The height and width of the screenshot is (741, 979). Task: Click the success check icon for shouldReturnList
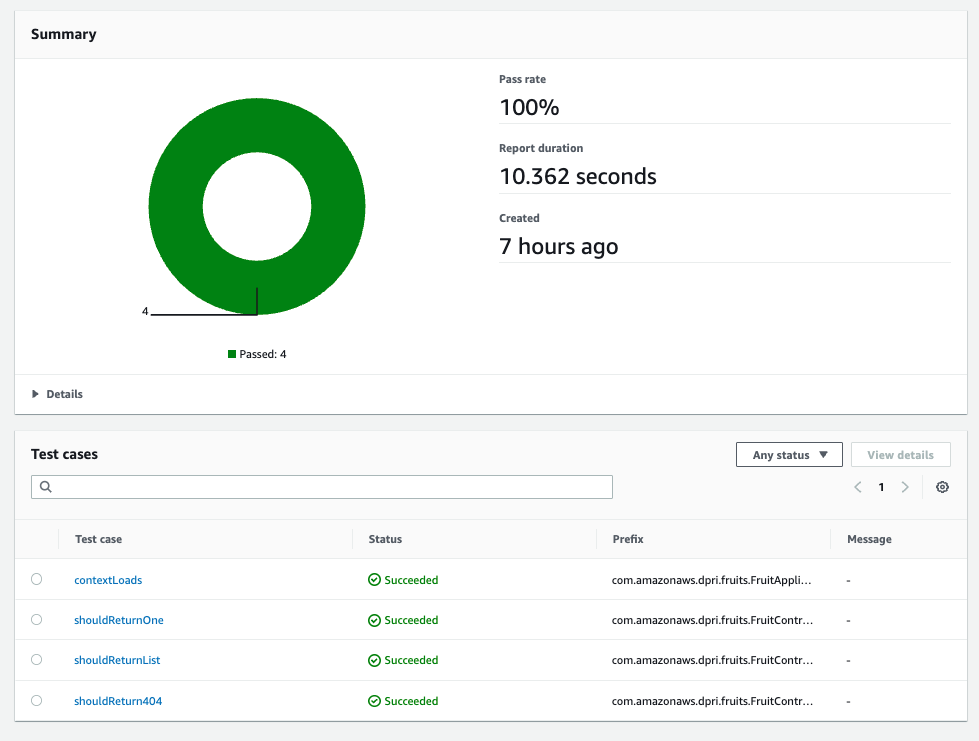(x=374, y=660)
